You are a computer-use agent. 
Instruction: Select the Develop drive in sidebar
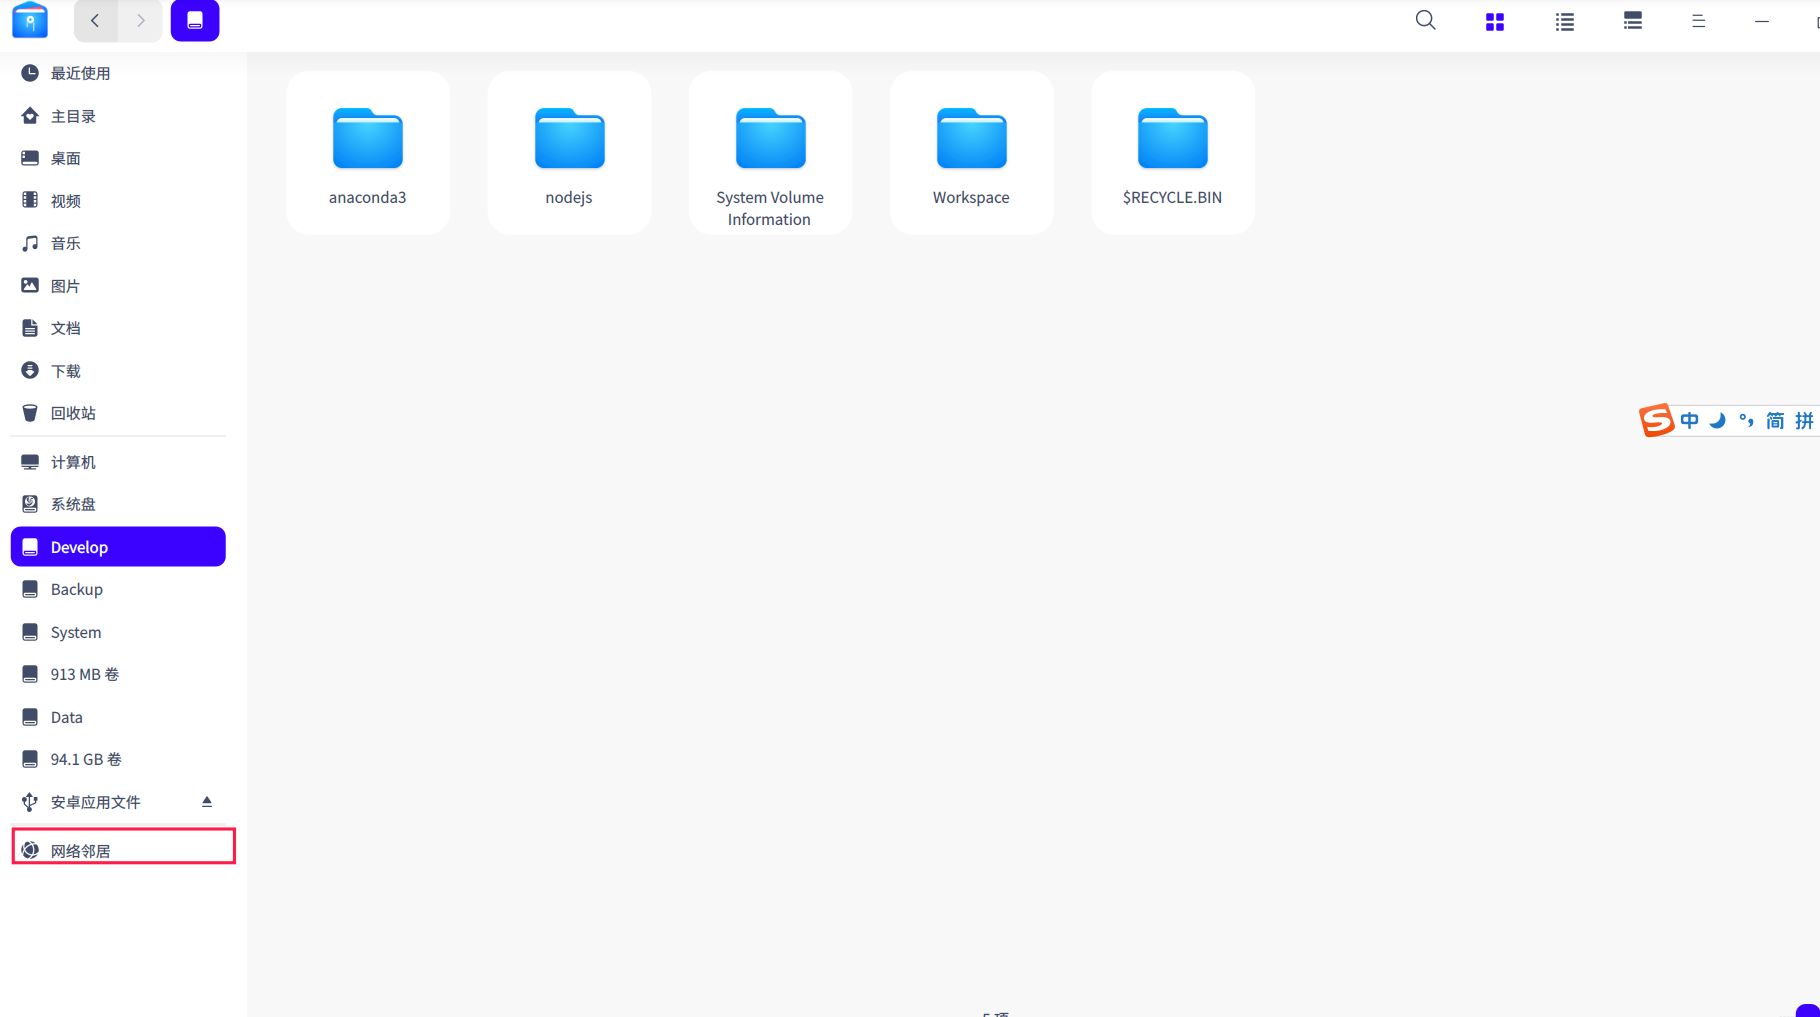(118, 547)
